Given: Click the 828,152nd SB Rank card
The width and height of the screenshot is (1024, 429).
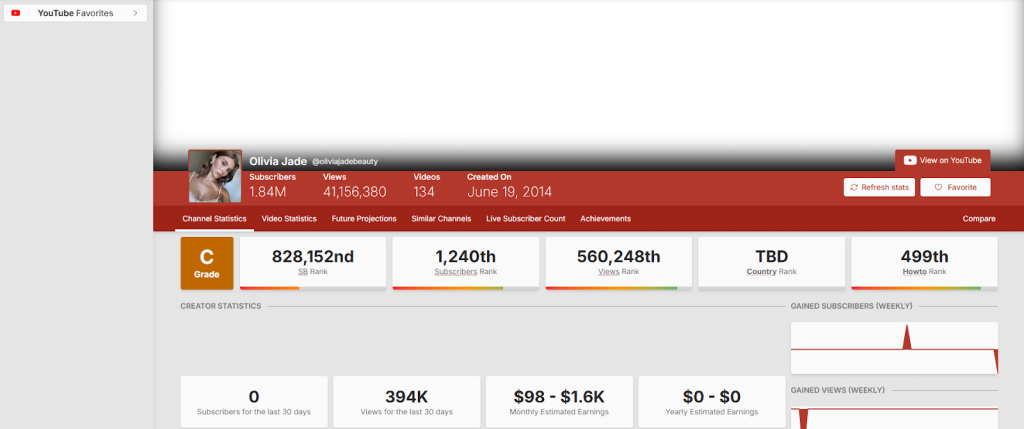Looking at the screenshot, I should (313, 263).
